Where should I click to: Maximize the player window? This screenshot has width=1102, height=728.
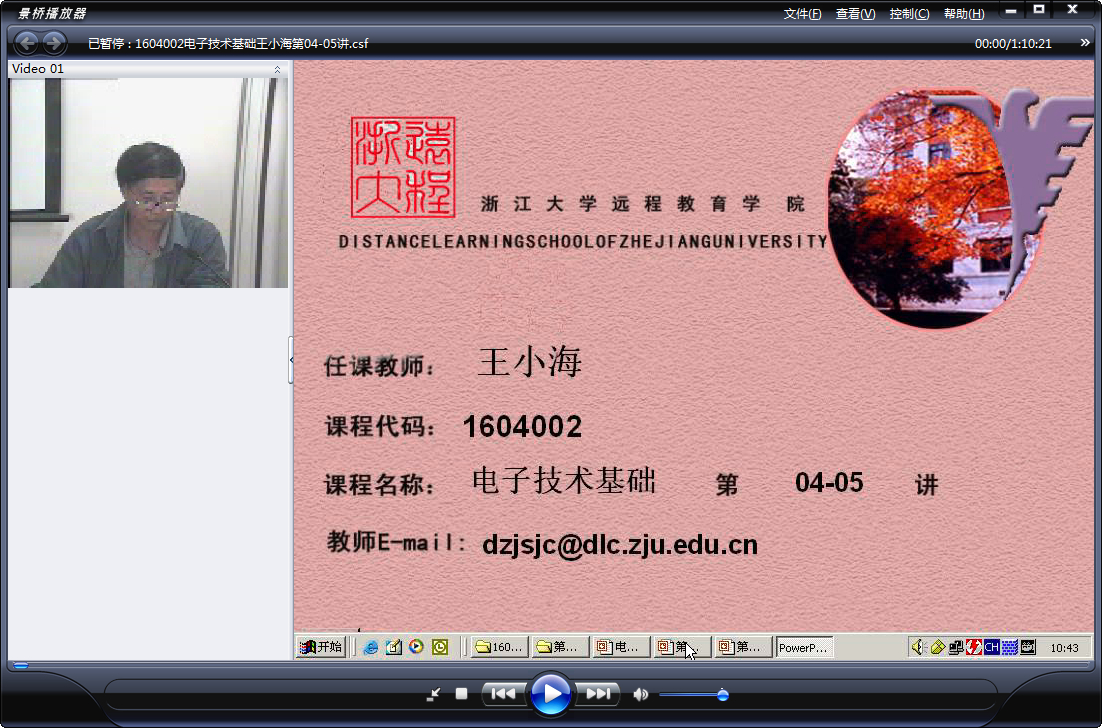click(1039, 10)
